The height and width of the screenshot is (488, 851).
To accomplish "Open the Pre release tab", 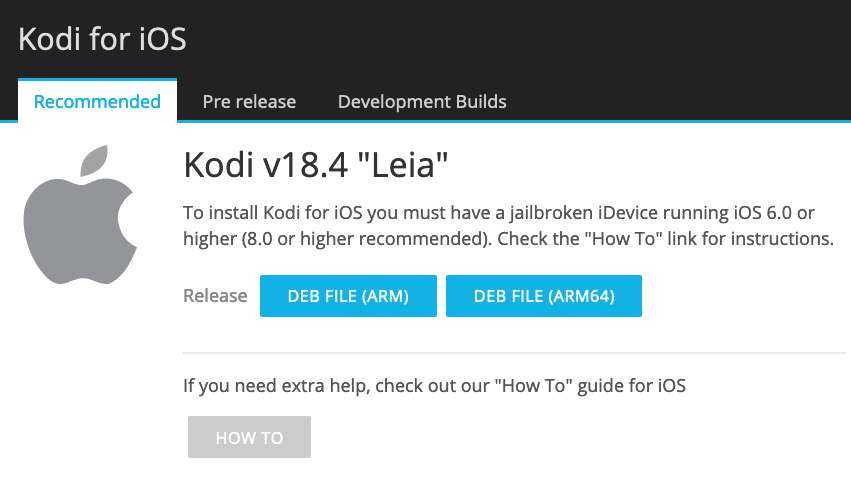I will 249,102.
